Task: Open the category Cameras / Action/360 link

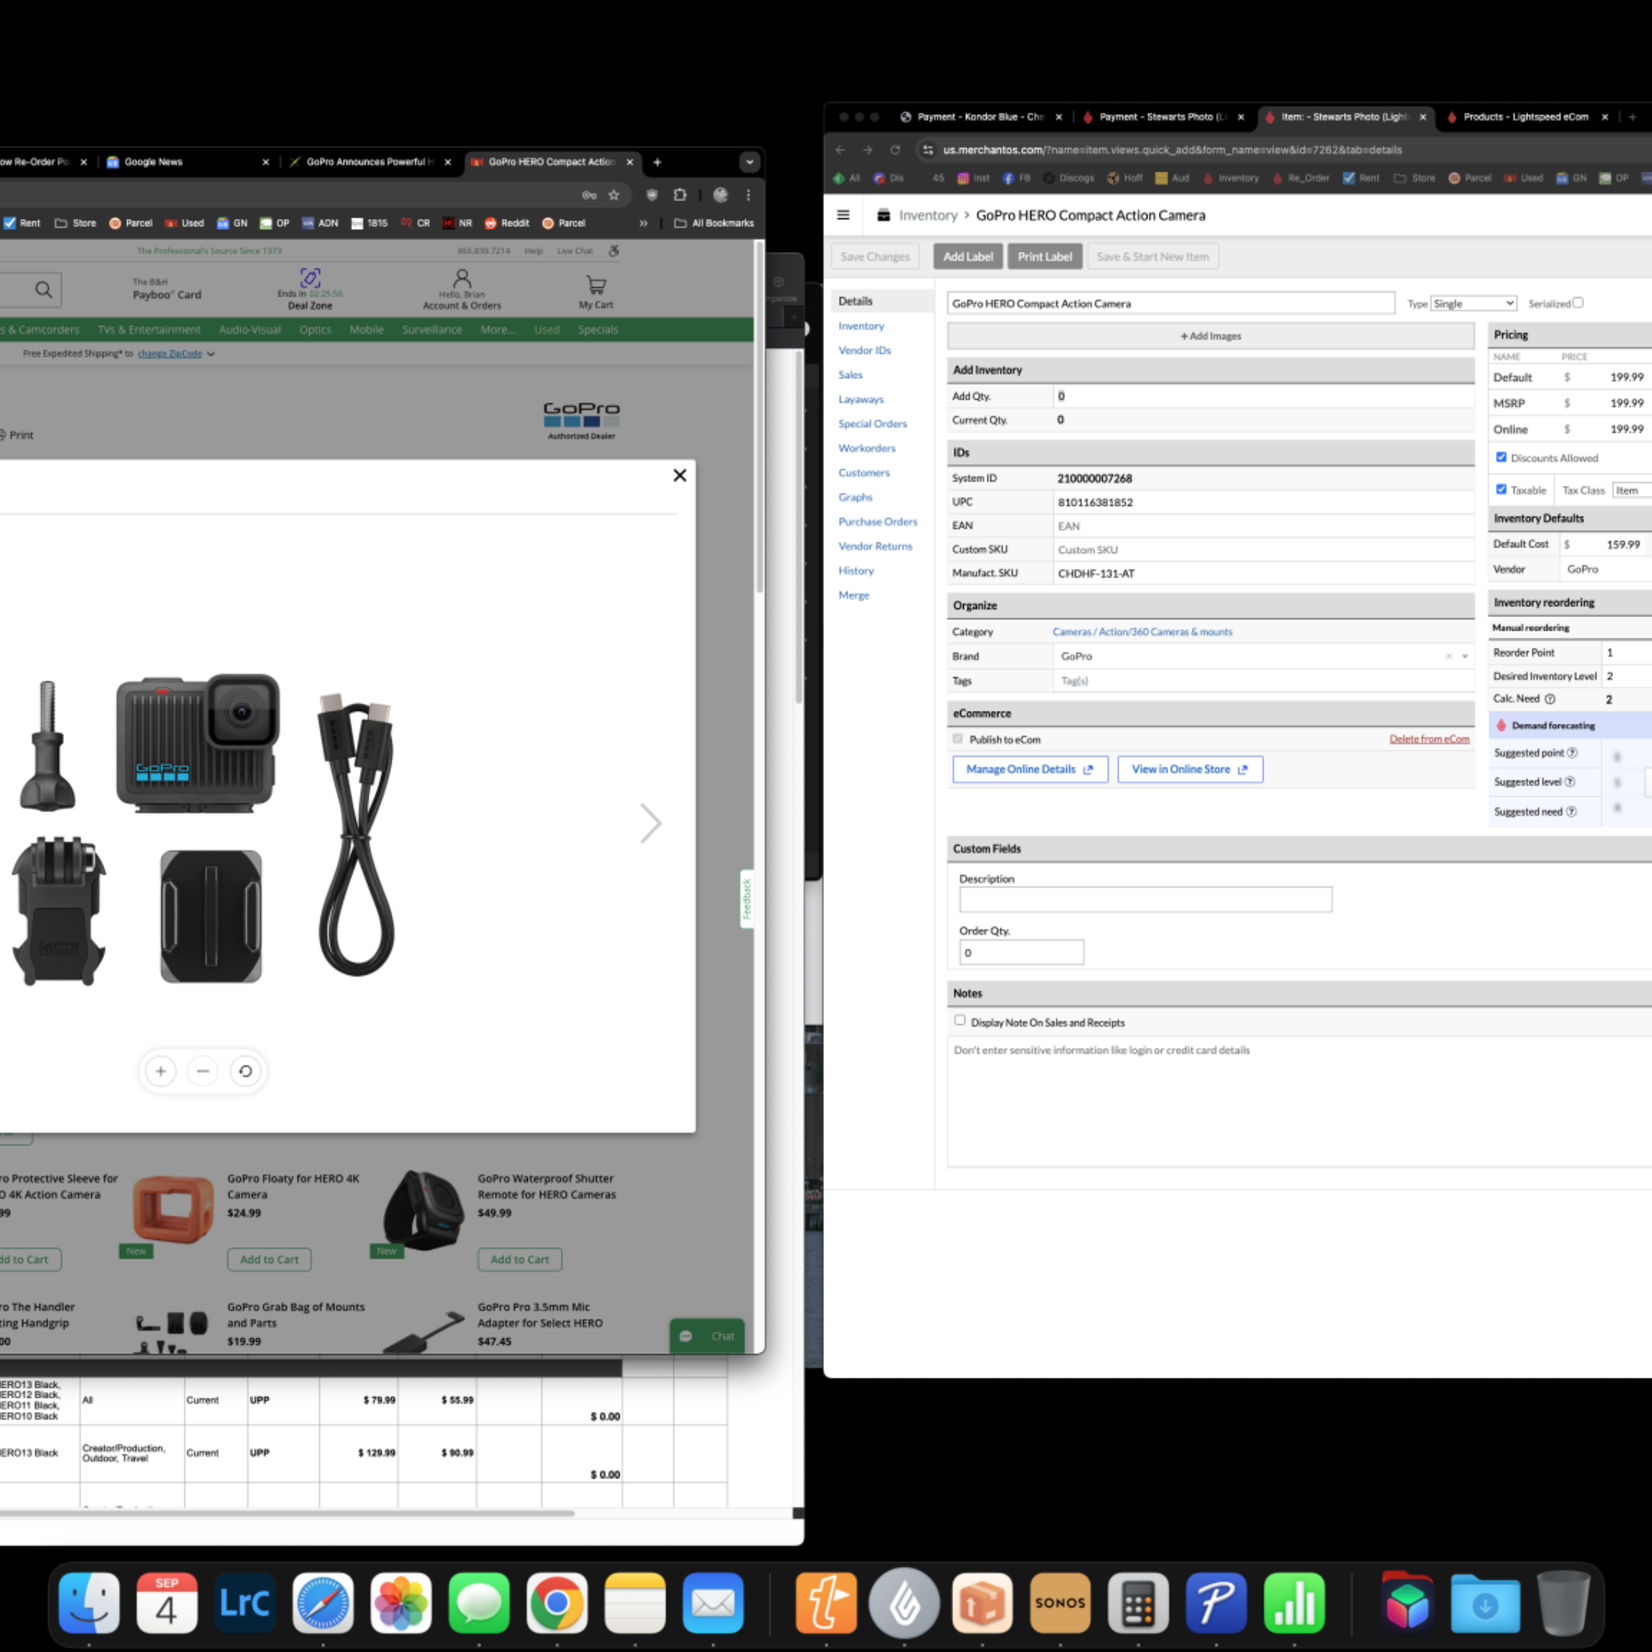Action: 1142,632
